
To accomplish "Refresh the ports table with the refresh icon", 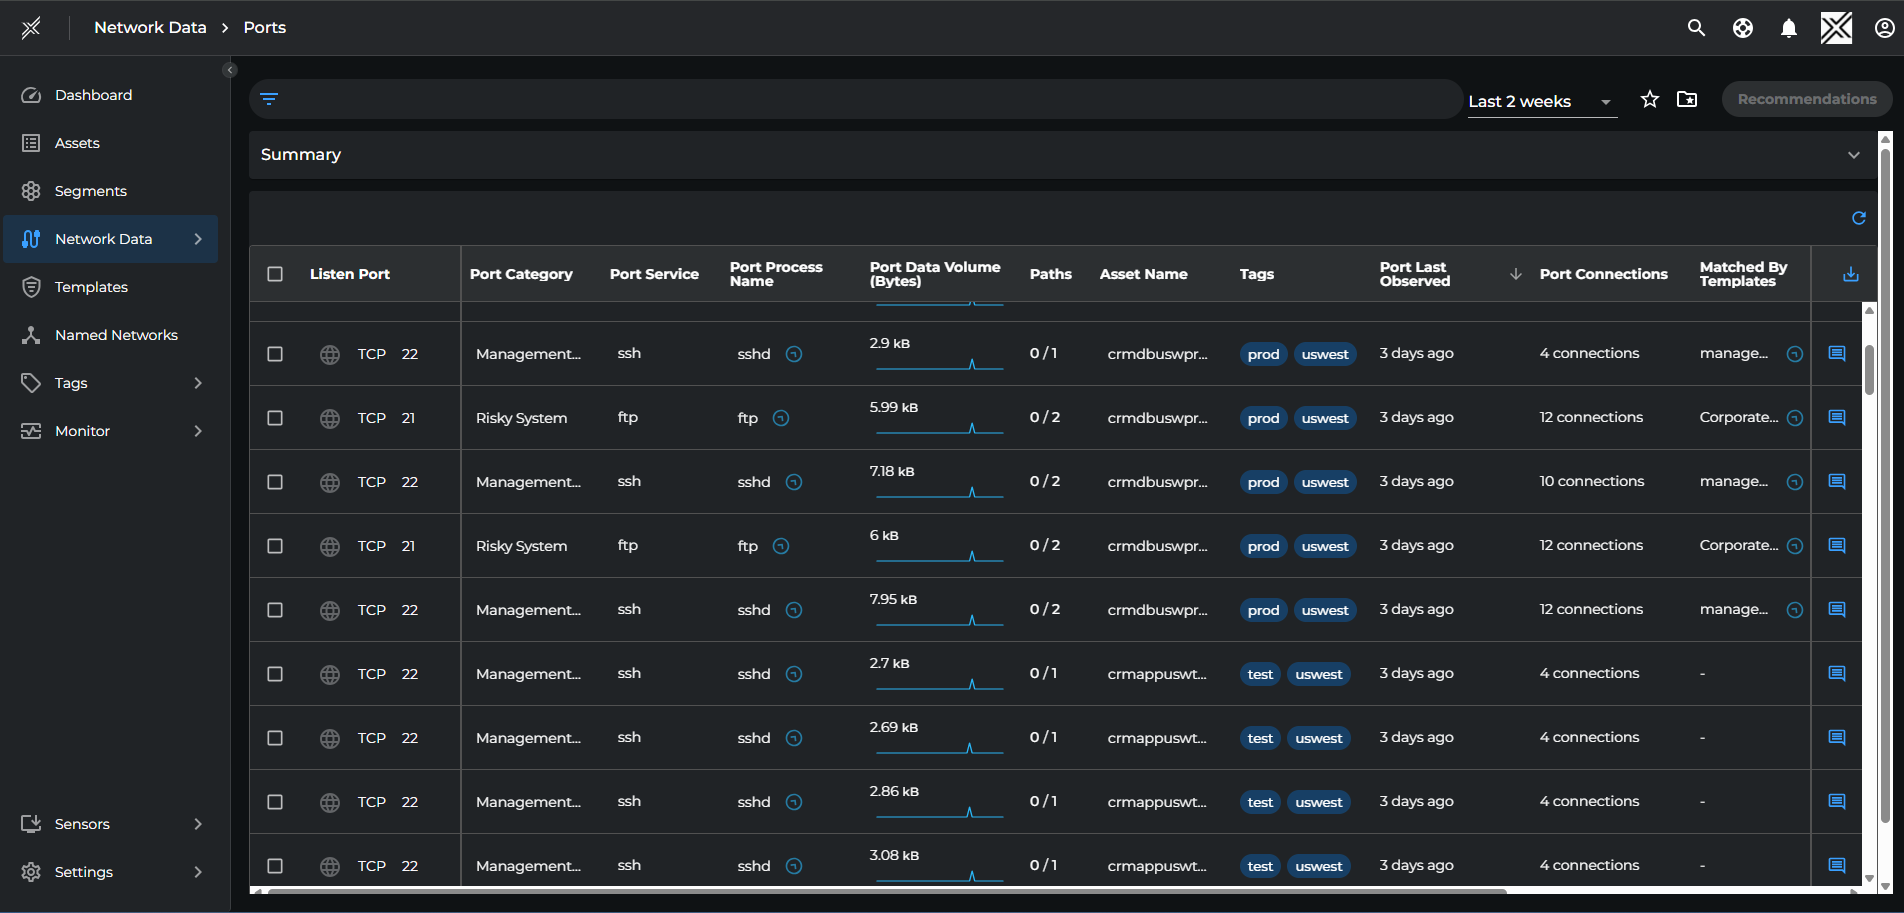I will coord(1859,218).
